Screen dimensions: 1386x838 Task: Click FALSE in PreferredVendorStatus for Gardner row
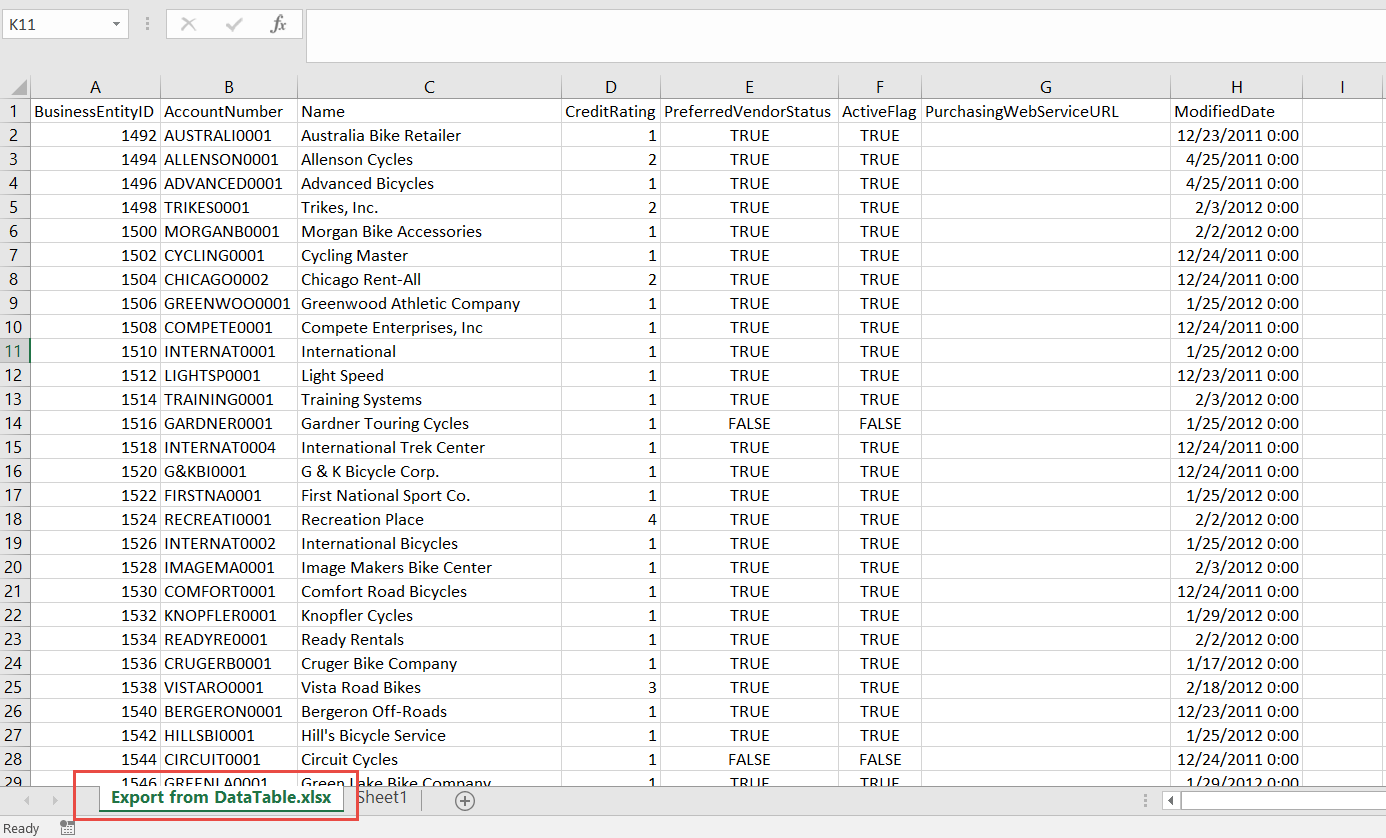point(749,423)
